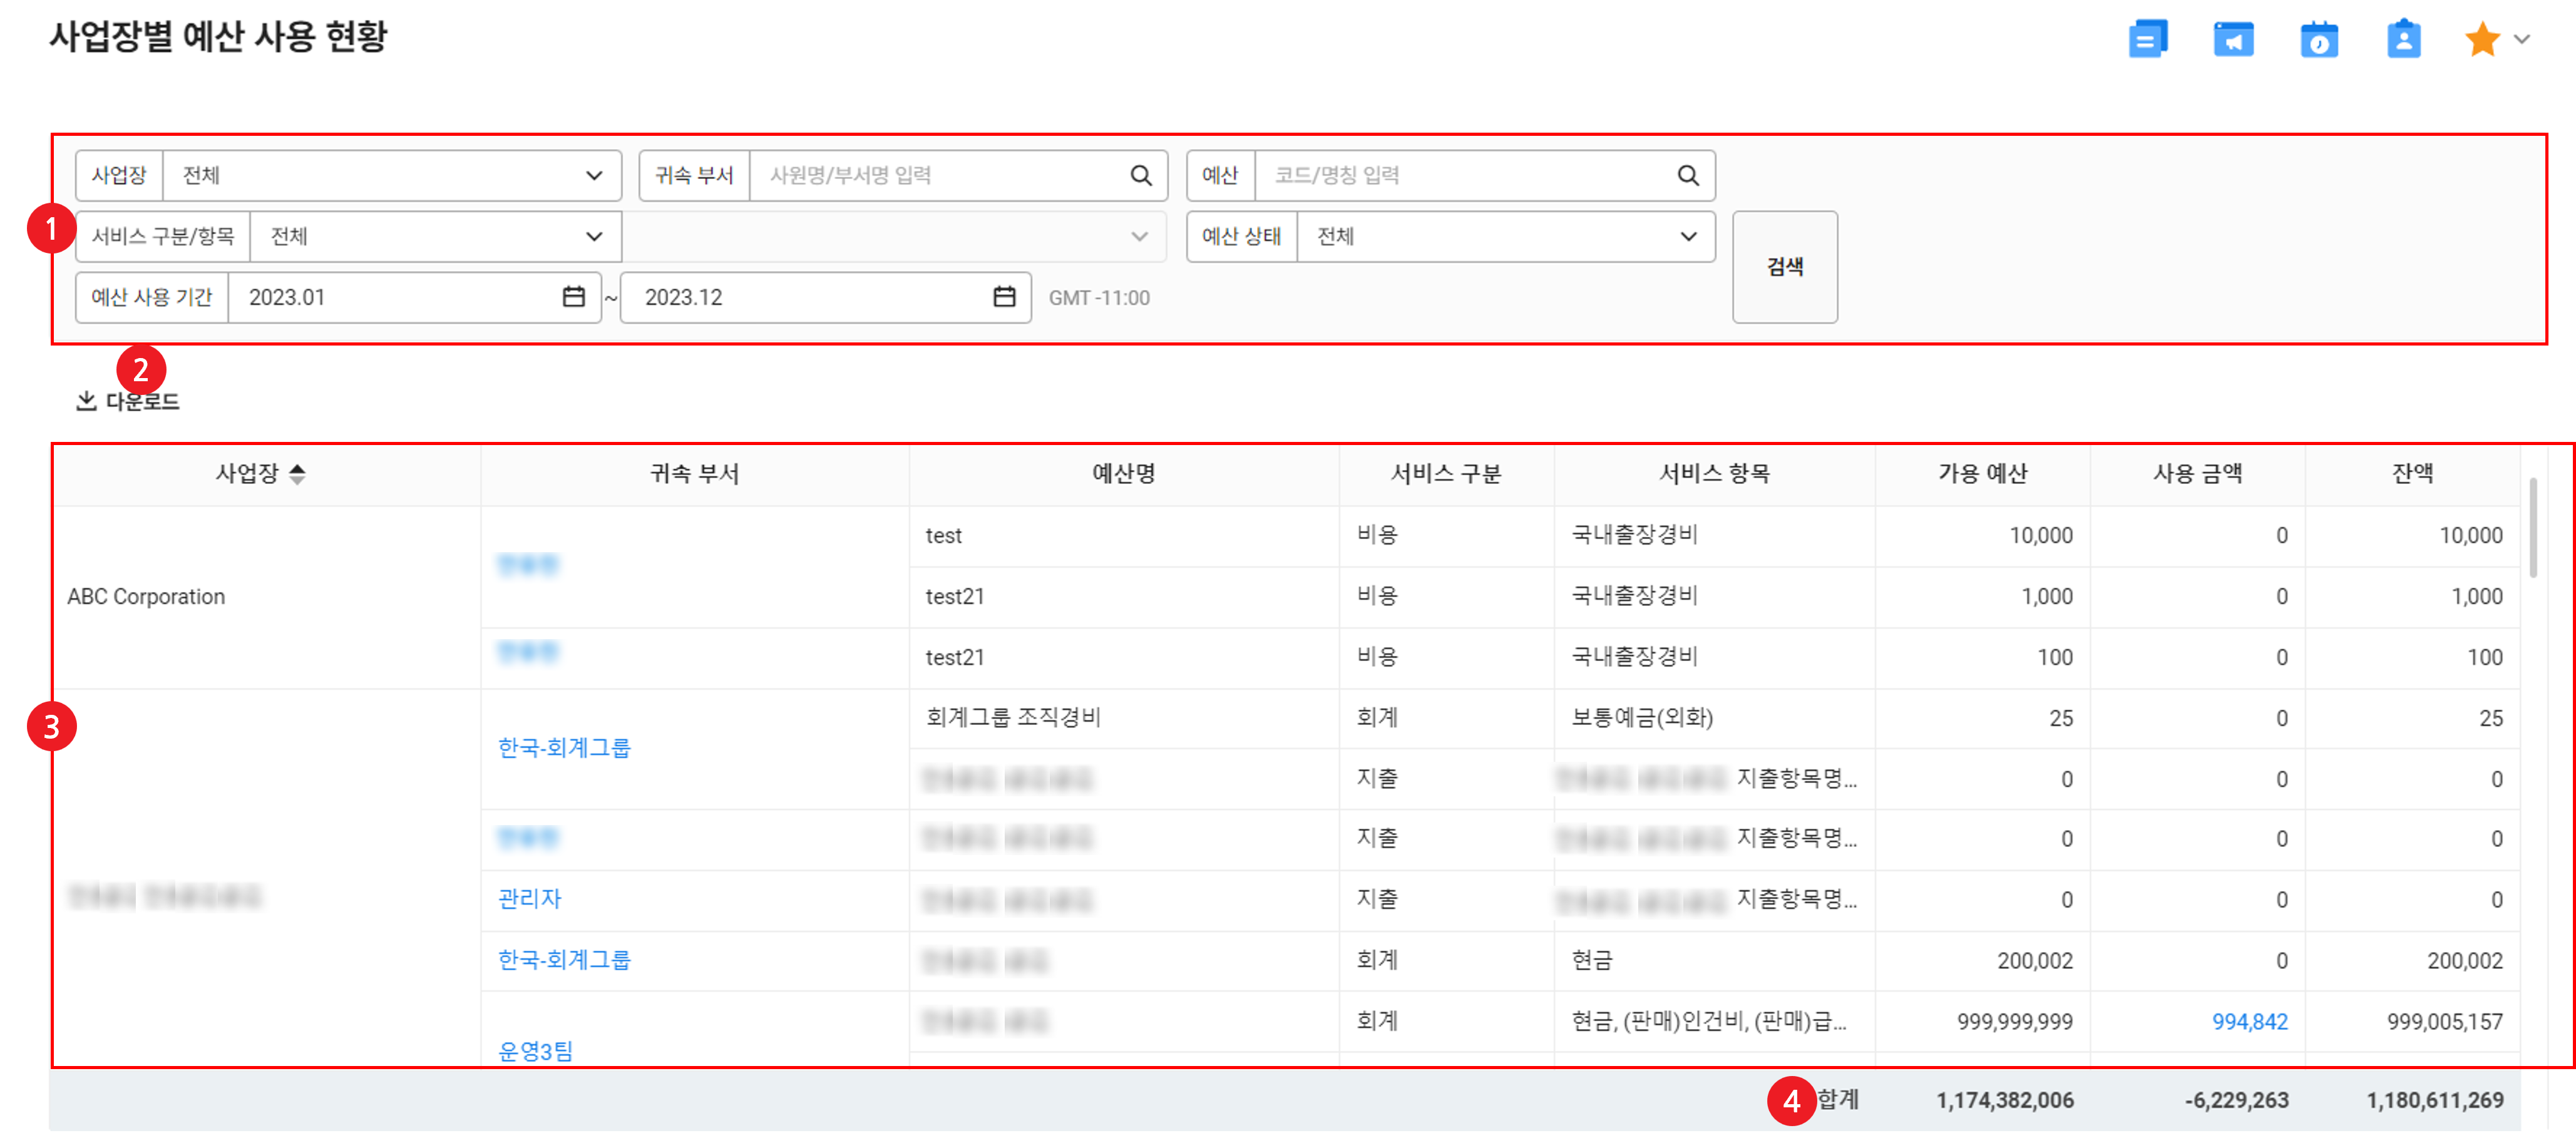The width and height of the screenshot is (2576, 1138).
Task: Click the total available budget 1,174,382,006
Action: click(x=2004, y=1101)
